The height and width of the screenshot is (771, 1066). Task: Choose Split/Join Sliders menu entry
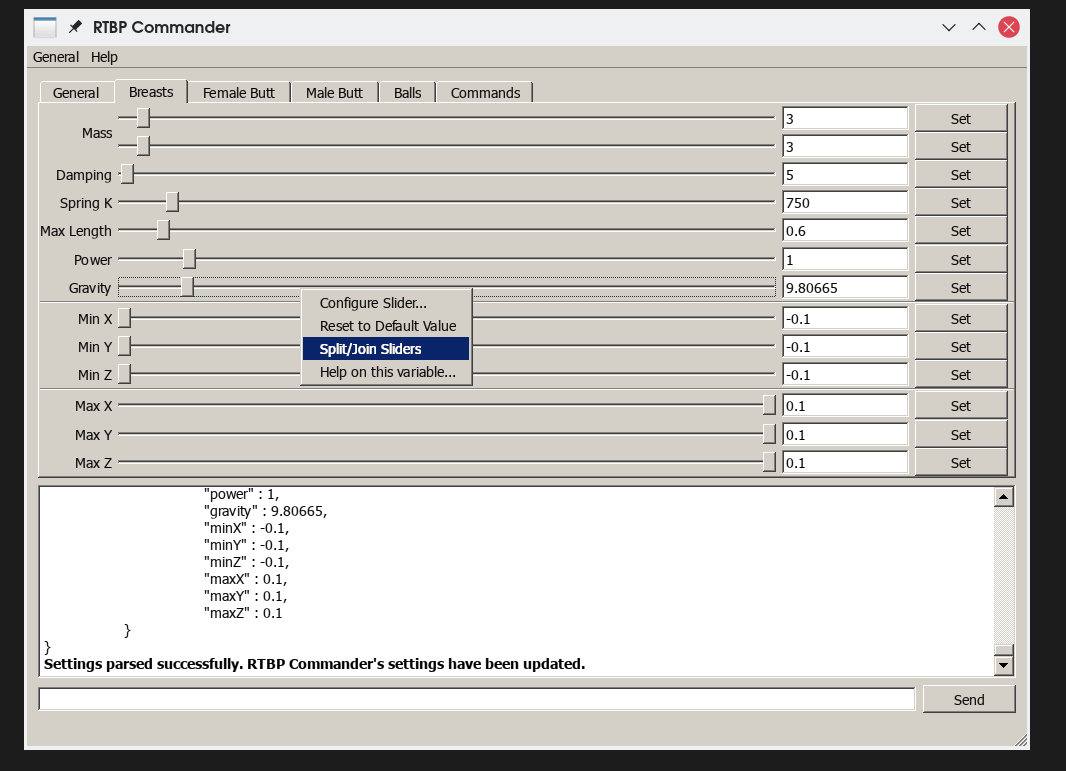point(386,349)
